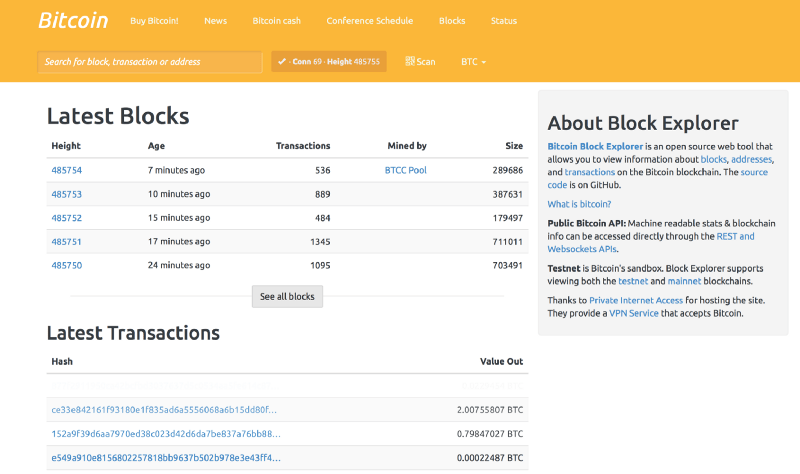Click the Bitcoin logo
The width and height of the screenshot is (800, 474).
click(73, 20)
